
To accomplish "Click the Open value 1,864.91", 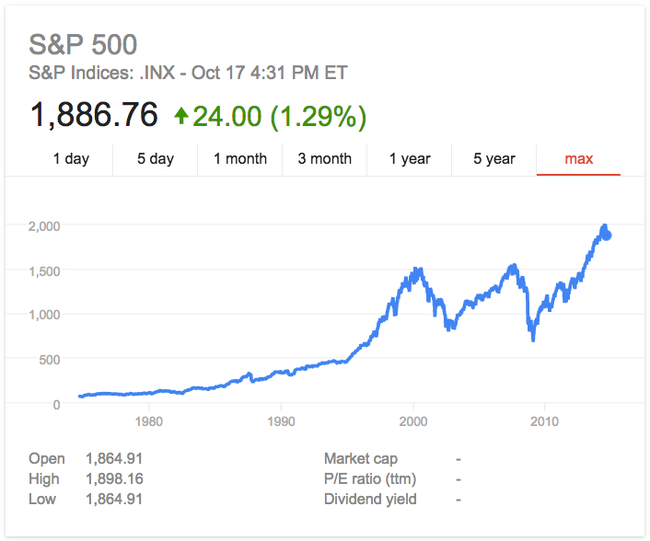I will tap(114, 459).
